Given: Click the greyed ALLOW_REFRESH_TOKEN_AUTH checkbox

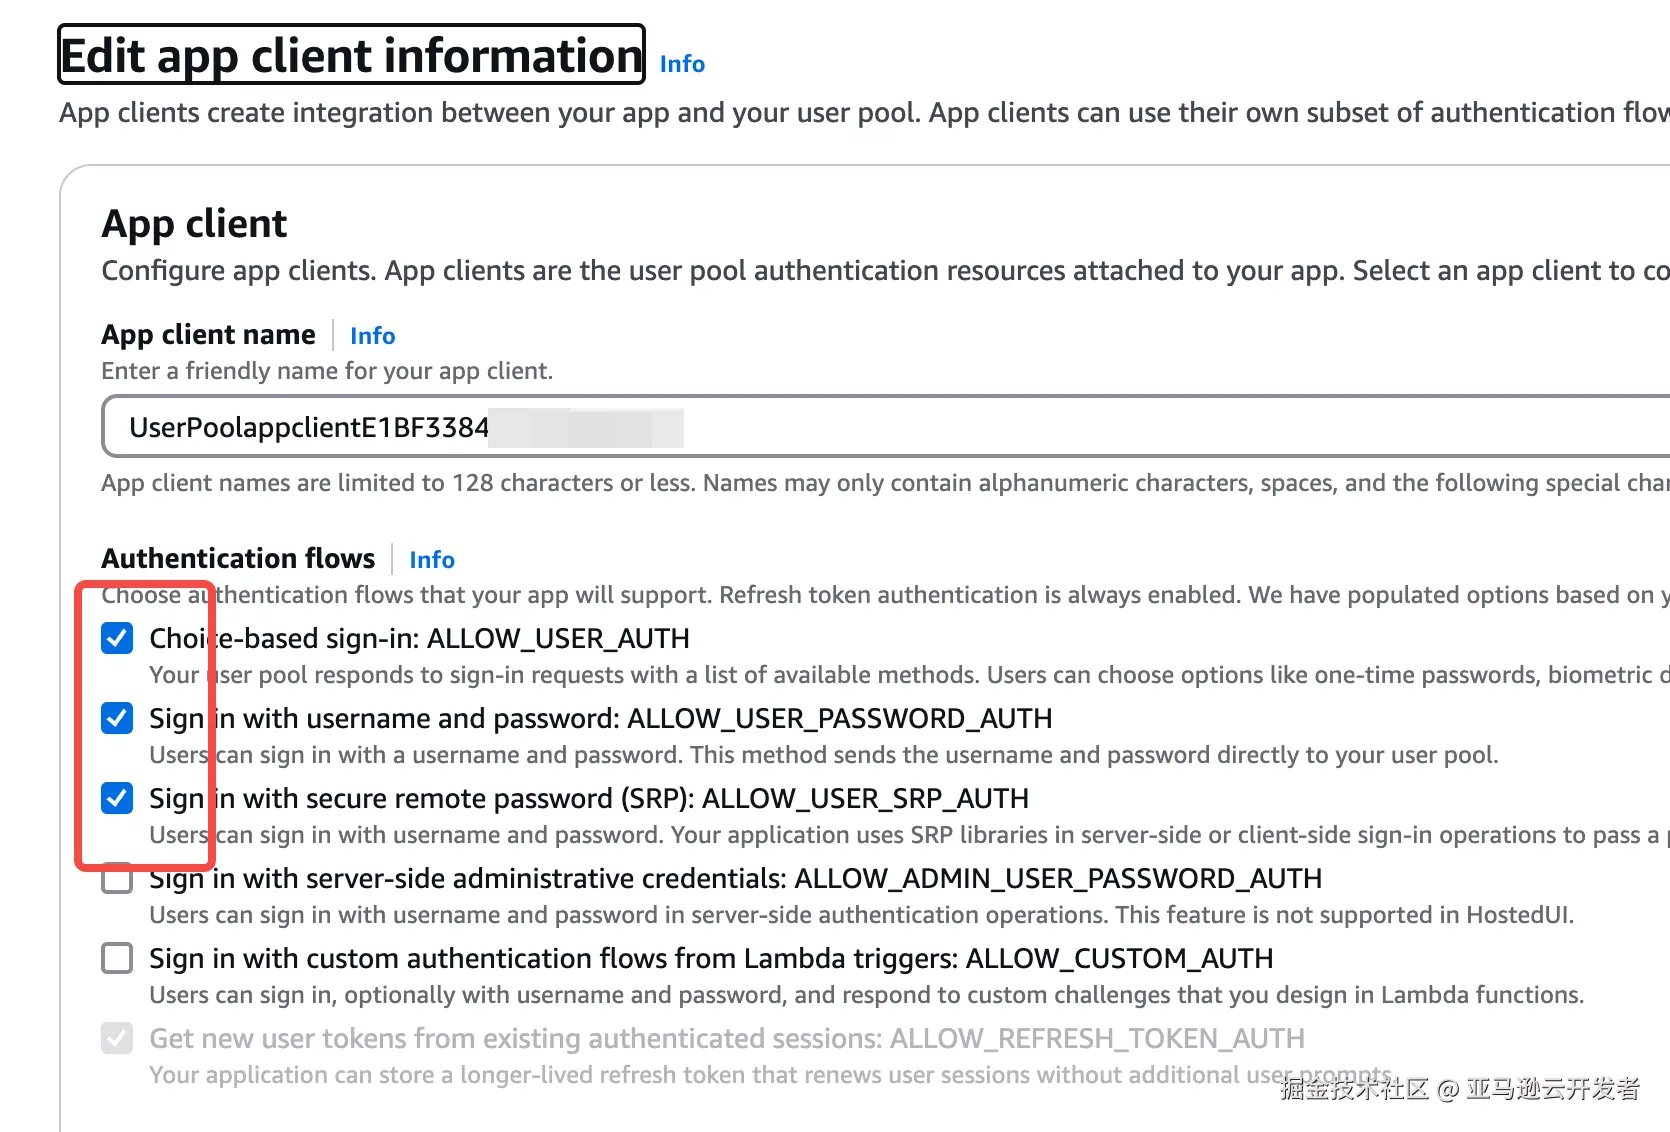Looking at the screenshot, I should point(117,1038).
